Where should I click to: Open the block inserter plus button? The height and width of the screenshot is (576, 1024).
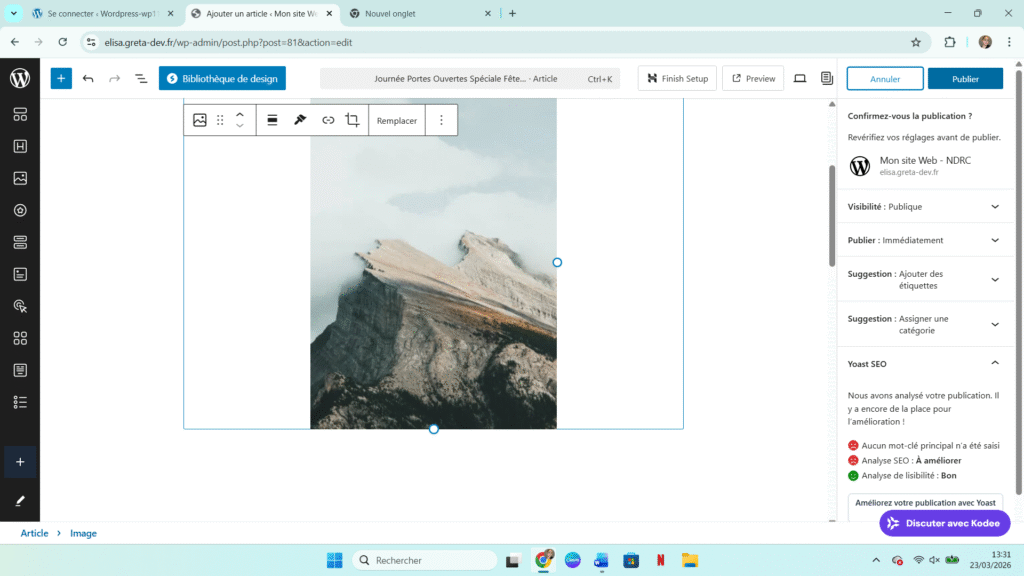click(61, 78)
